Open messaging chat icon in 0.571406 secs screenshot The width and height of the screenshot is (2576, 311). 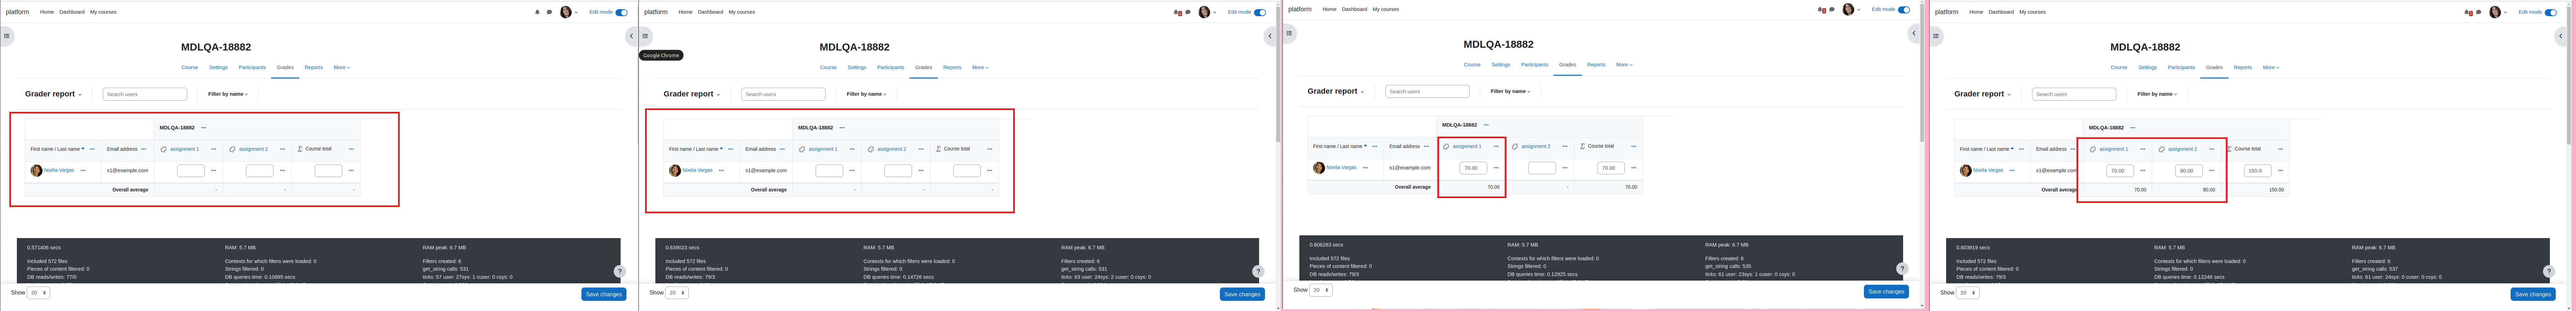[x=549, y=12]
